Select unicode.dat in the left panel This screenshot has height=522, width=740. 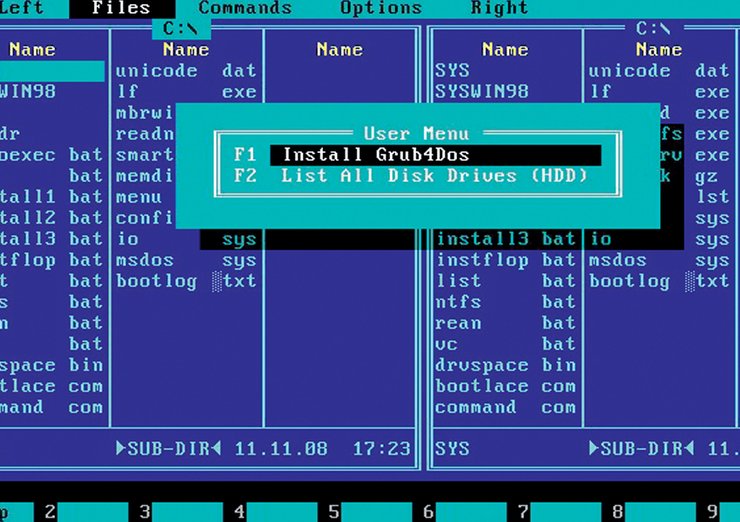tap(185, 71)
